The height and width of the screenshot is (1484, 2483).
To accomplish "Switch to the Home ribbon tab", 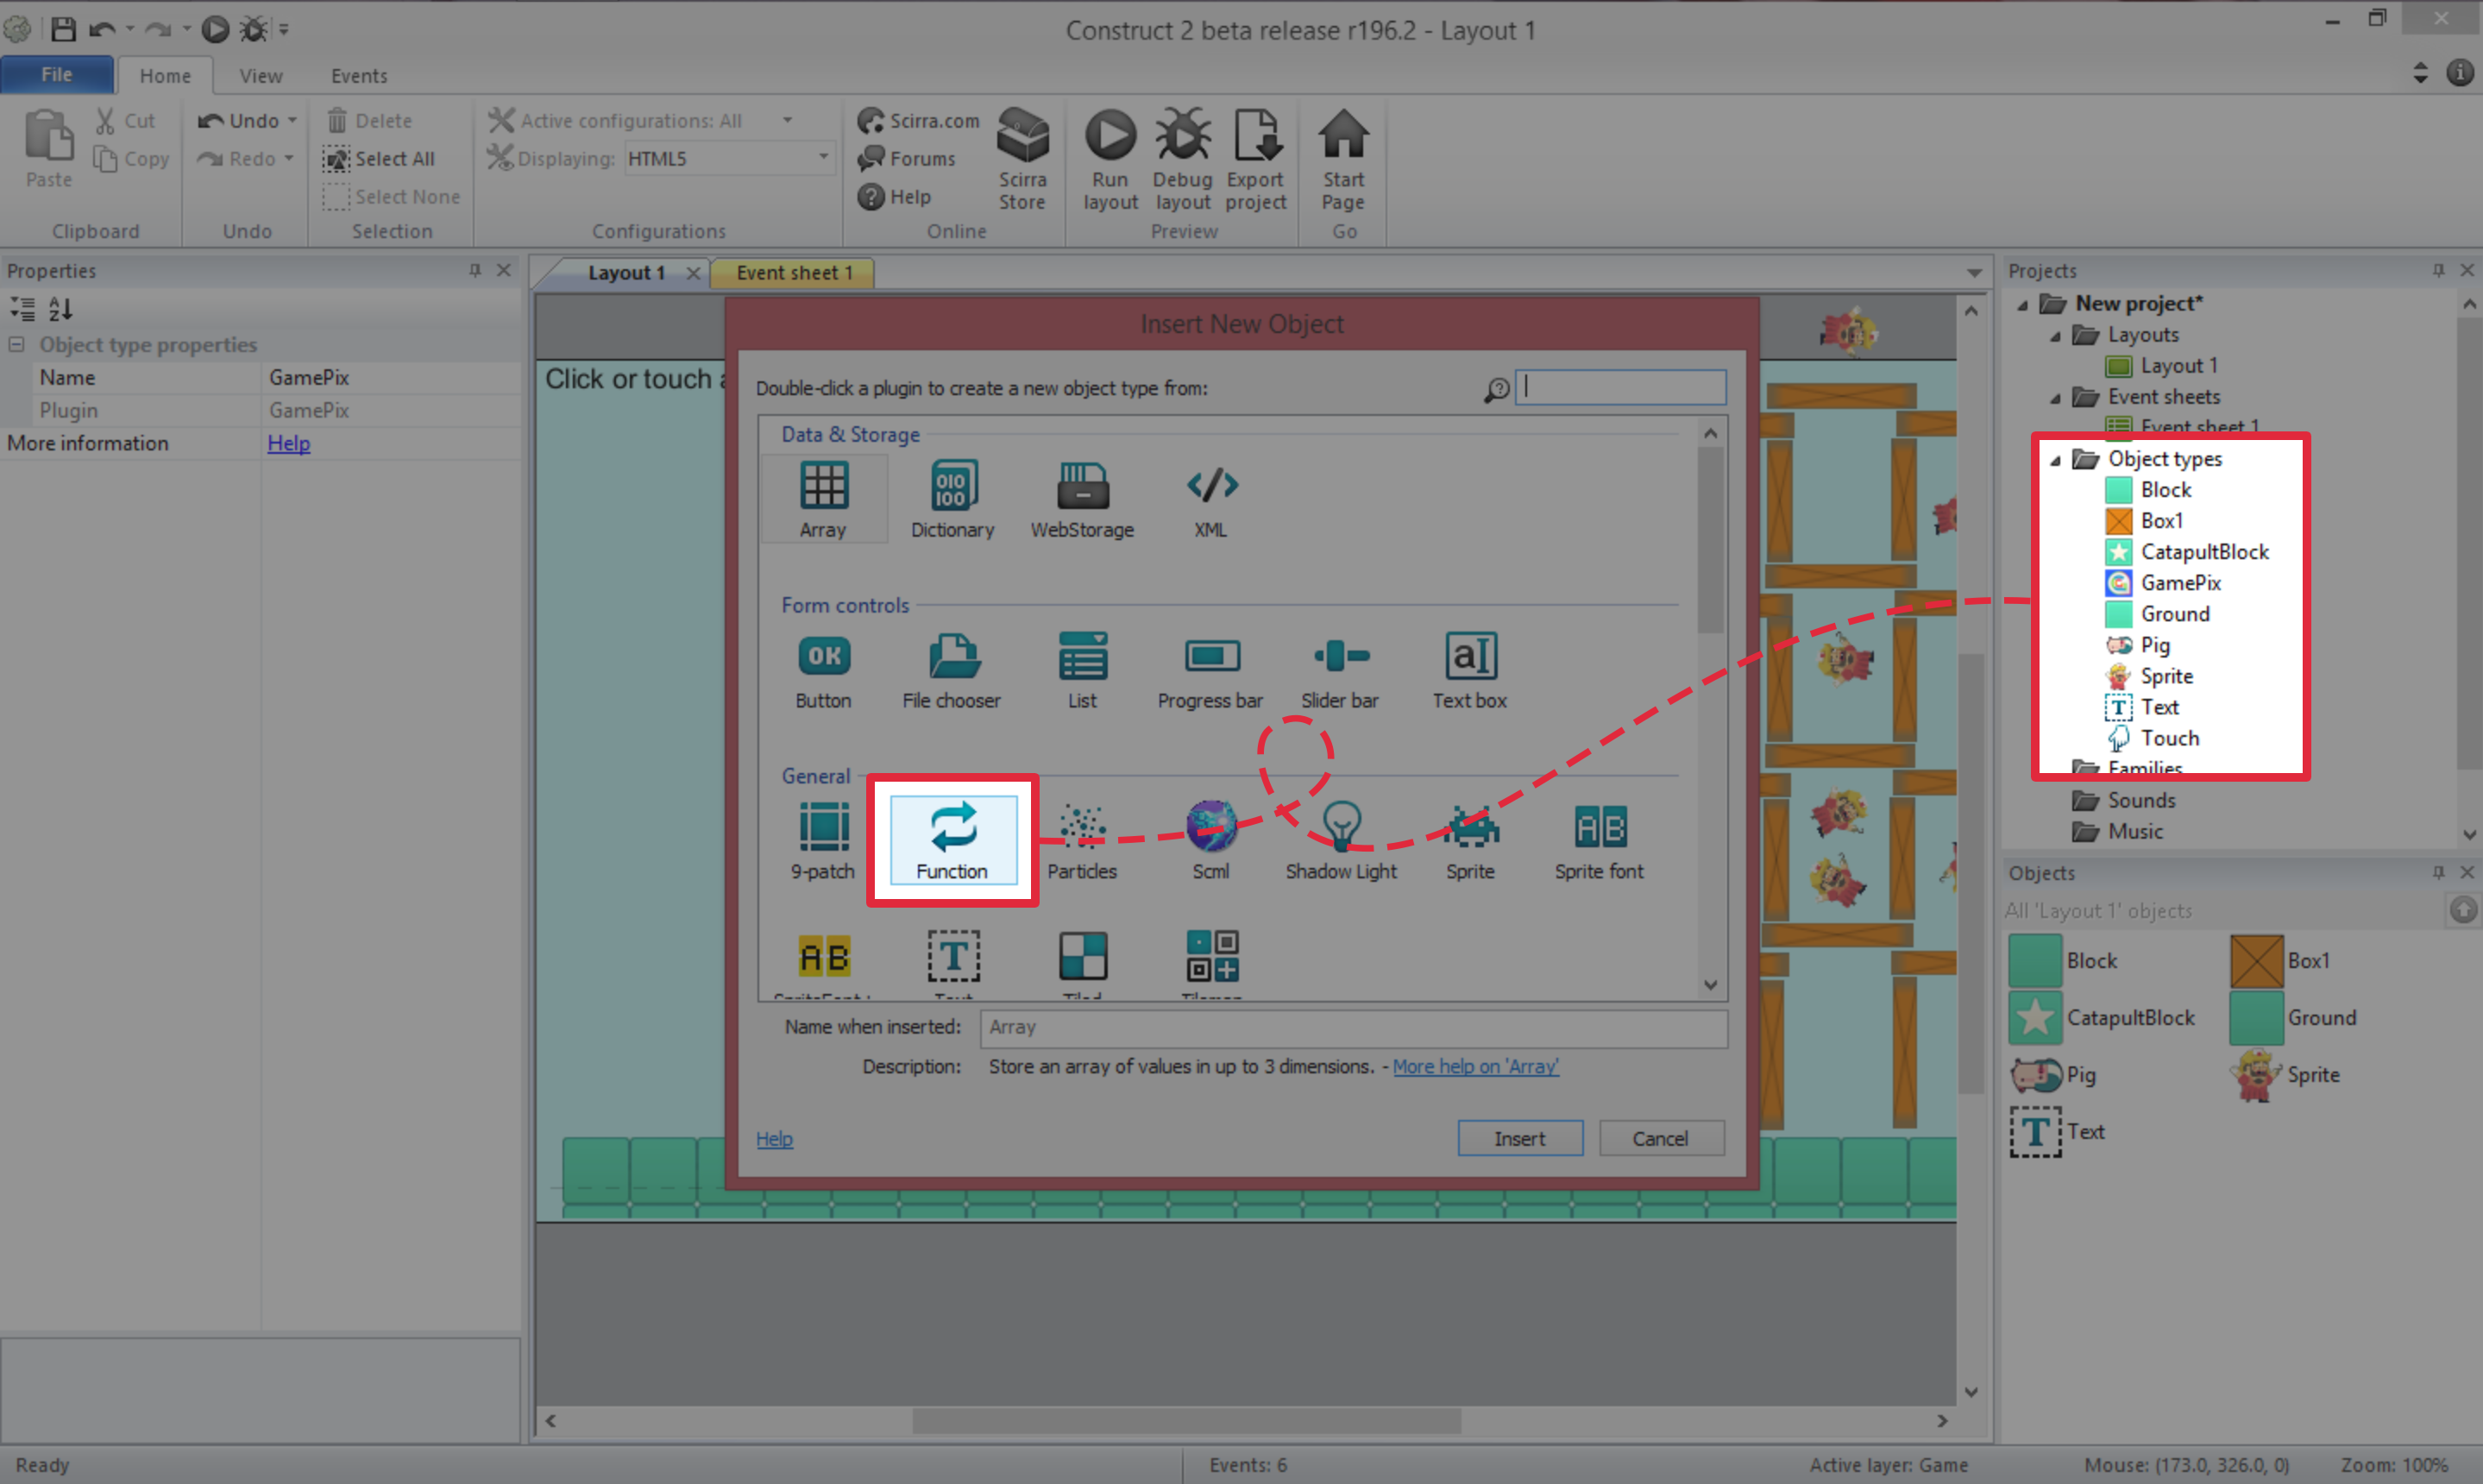I will pos(165,76).
